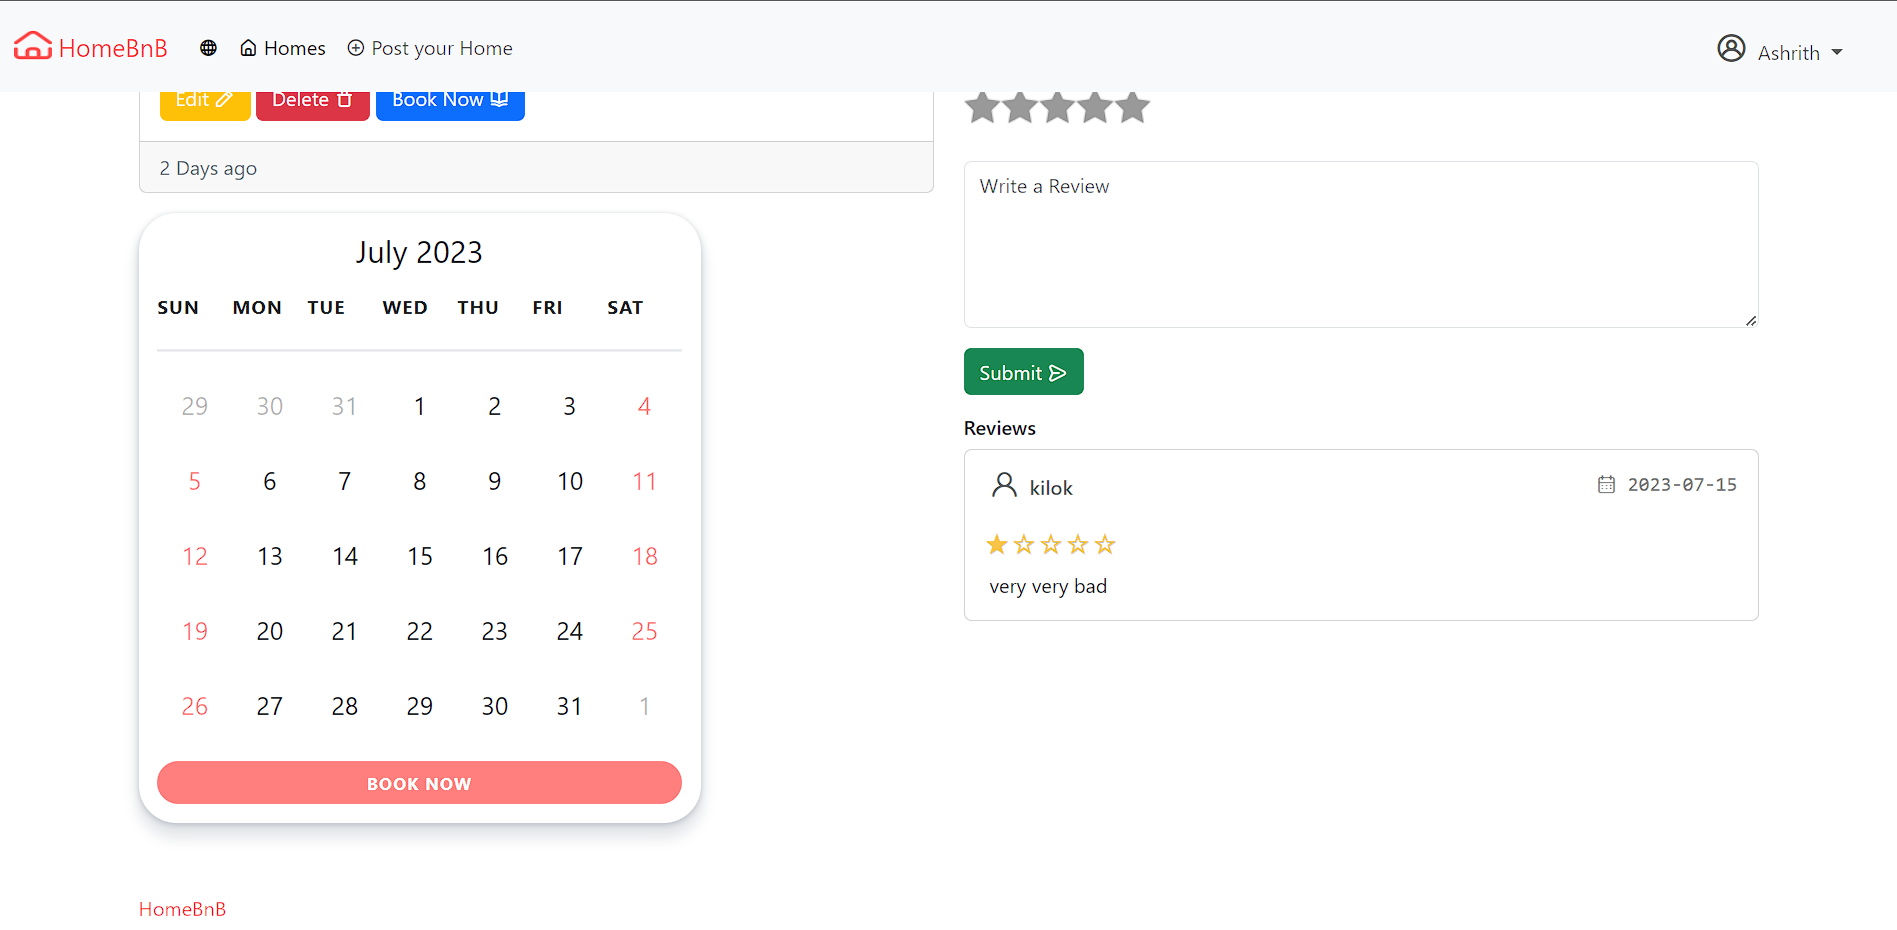
Task: Click the "very very bad" review text
Action: (1048, 586)
